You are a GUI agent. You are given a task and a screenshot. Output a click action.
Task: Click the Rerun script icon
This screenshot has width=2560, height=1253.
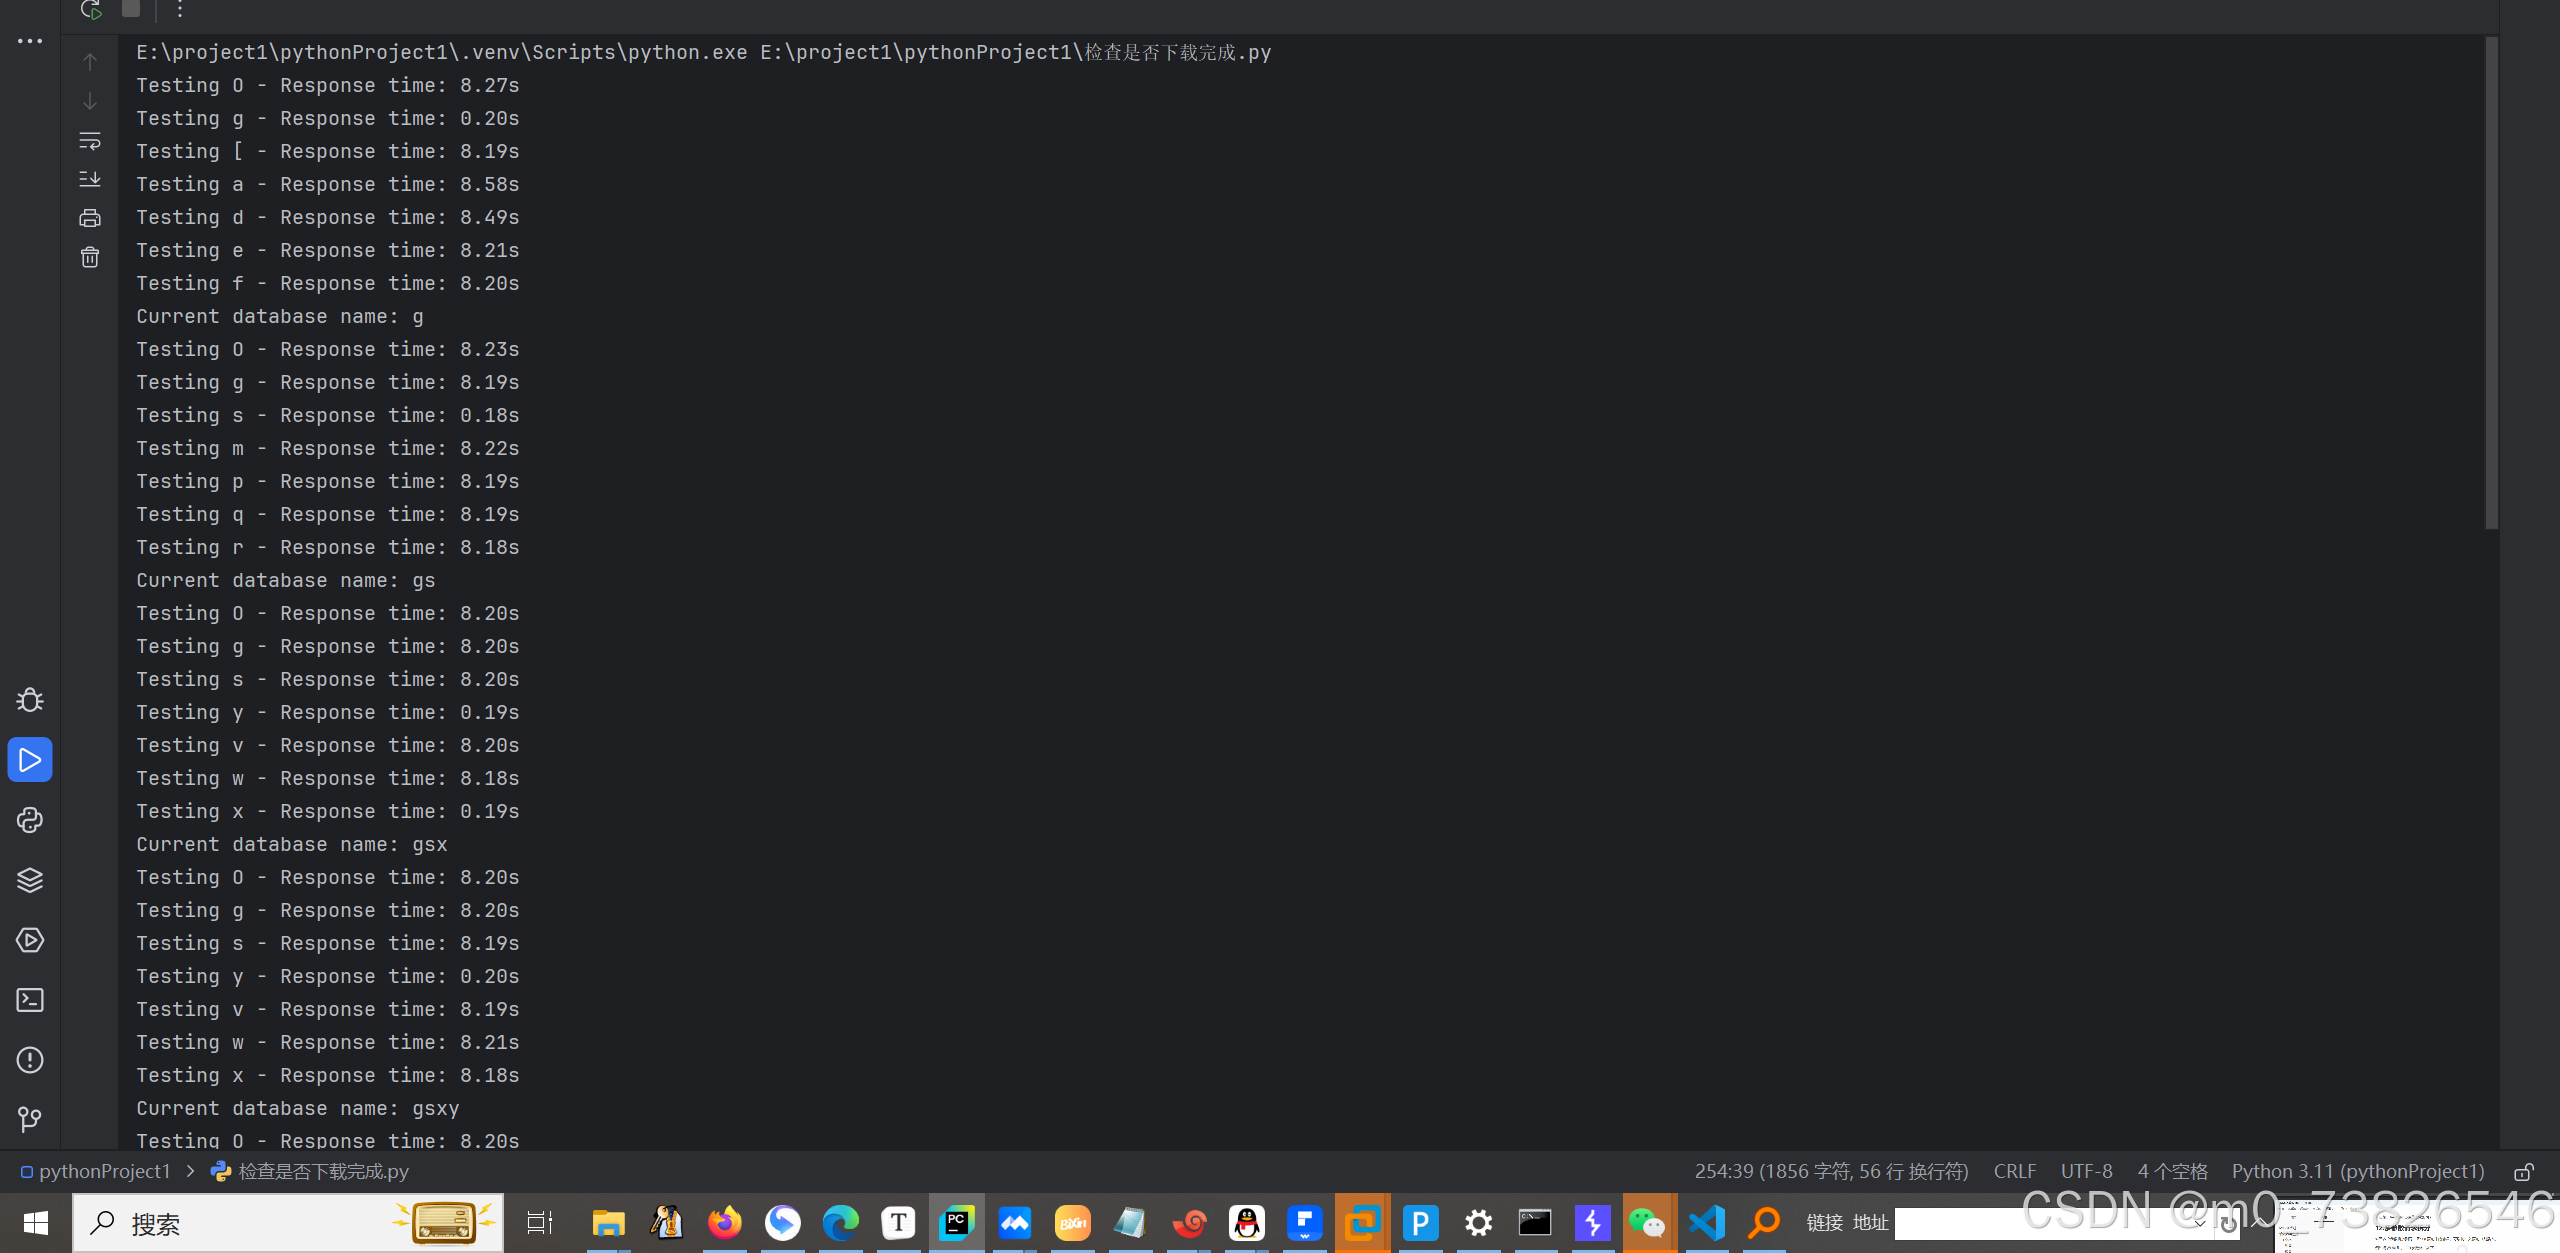click(x=91, y=9)
